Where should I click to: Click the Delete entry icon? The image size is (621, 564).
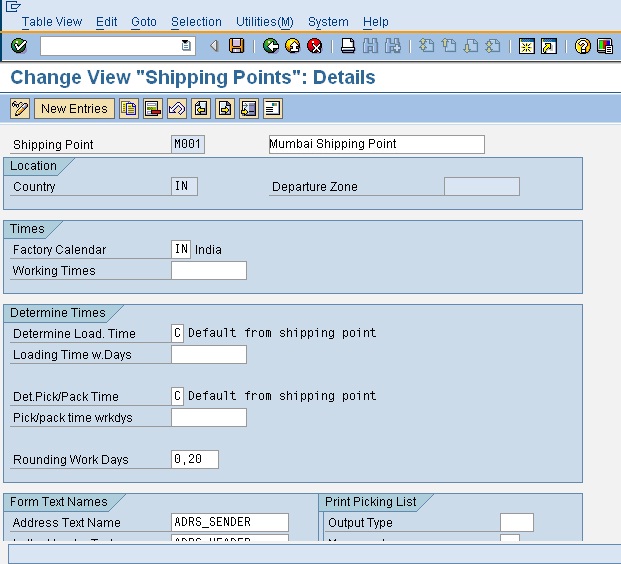(x=153, y=109)
